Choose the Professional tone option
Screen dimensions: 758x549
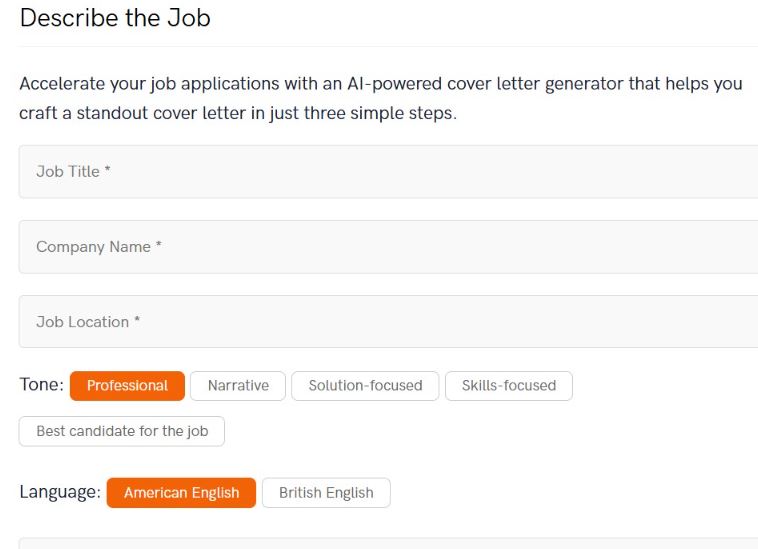coord(127,386)
